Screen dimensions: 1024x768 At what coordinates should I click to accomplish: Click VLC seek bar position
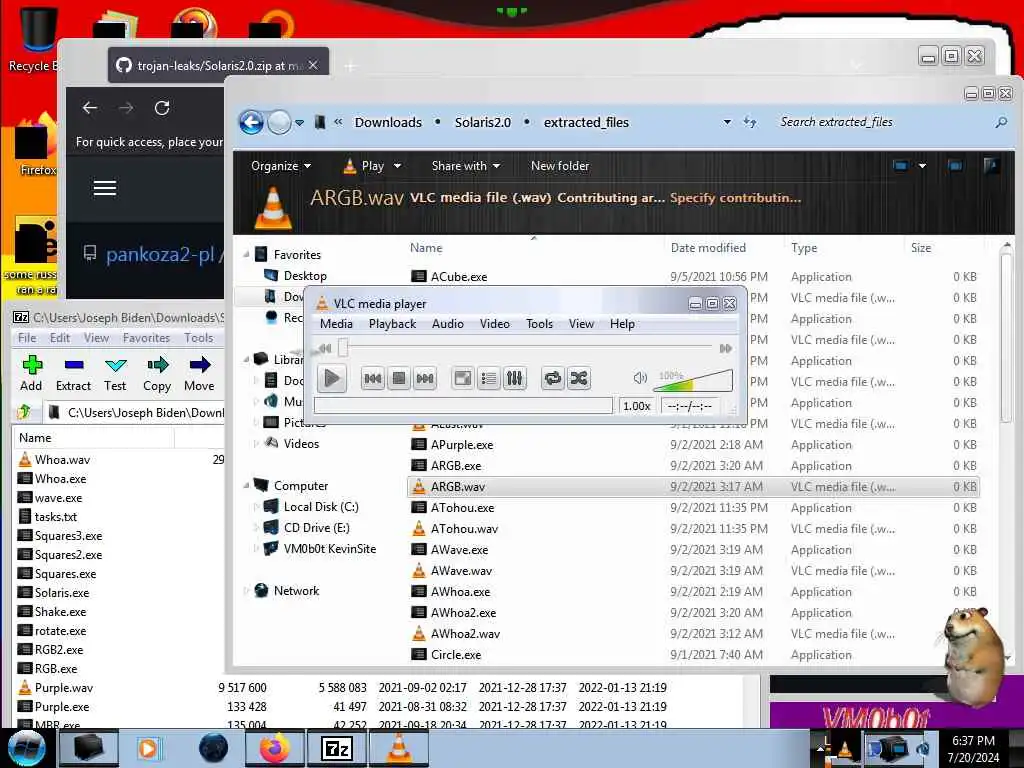pos(526,348)
